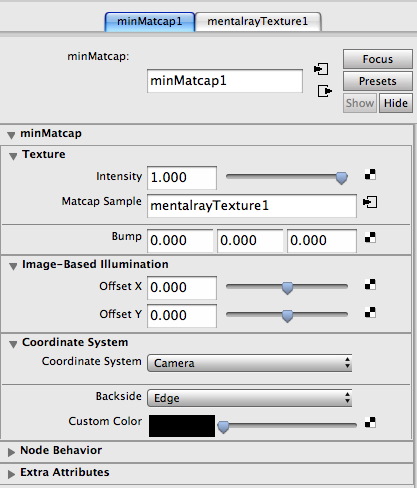Click checker map button for Offset Y
The width and height of the screenshot is (417, 488).
[x=370, y=312]
